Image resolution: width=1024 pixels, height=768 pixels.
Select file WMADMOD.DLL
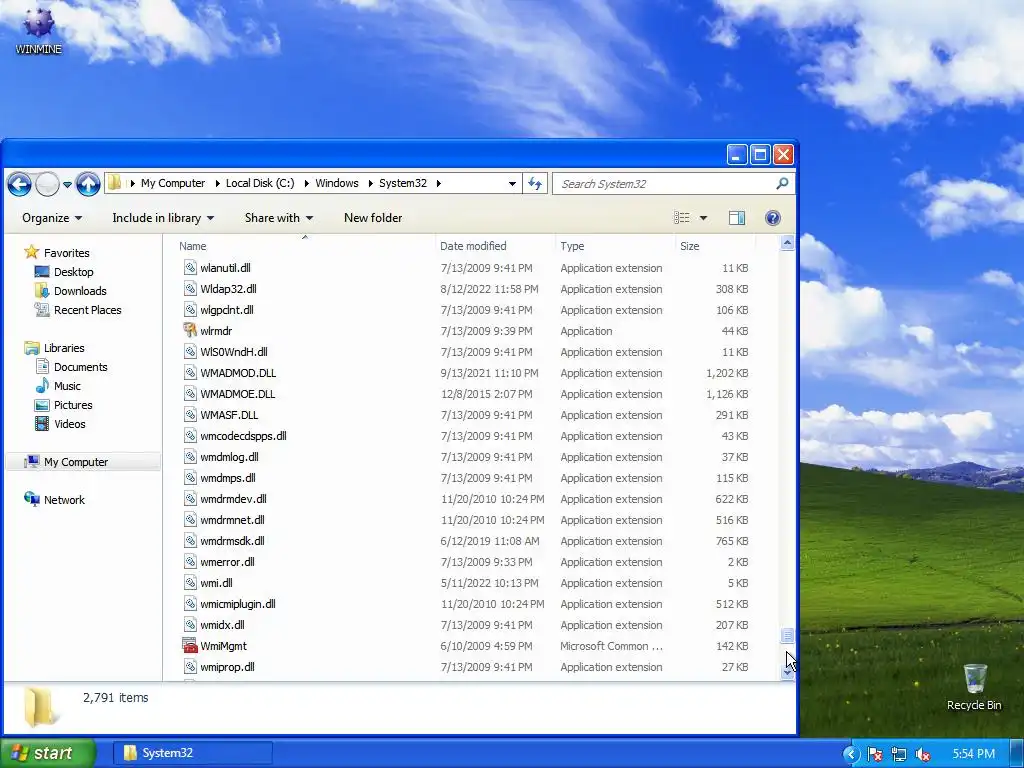click(x=238, y=373)
